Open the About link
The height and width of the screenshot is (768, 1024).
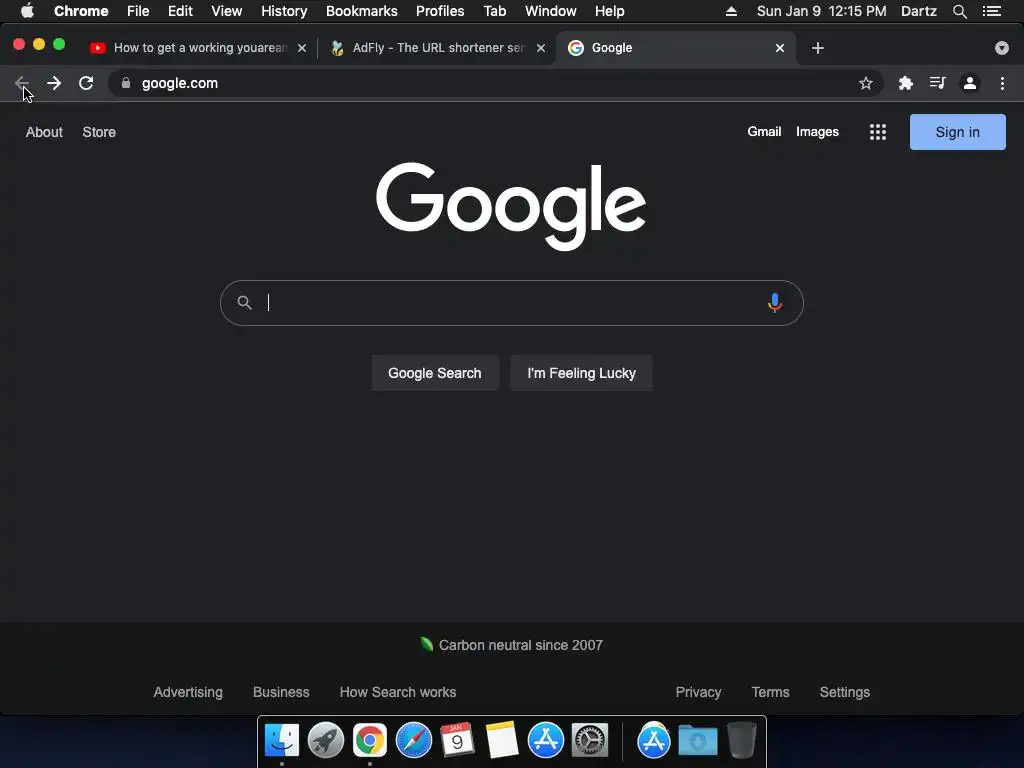44,132
